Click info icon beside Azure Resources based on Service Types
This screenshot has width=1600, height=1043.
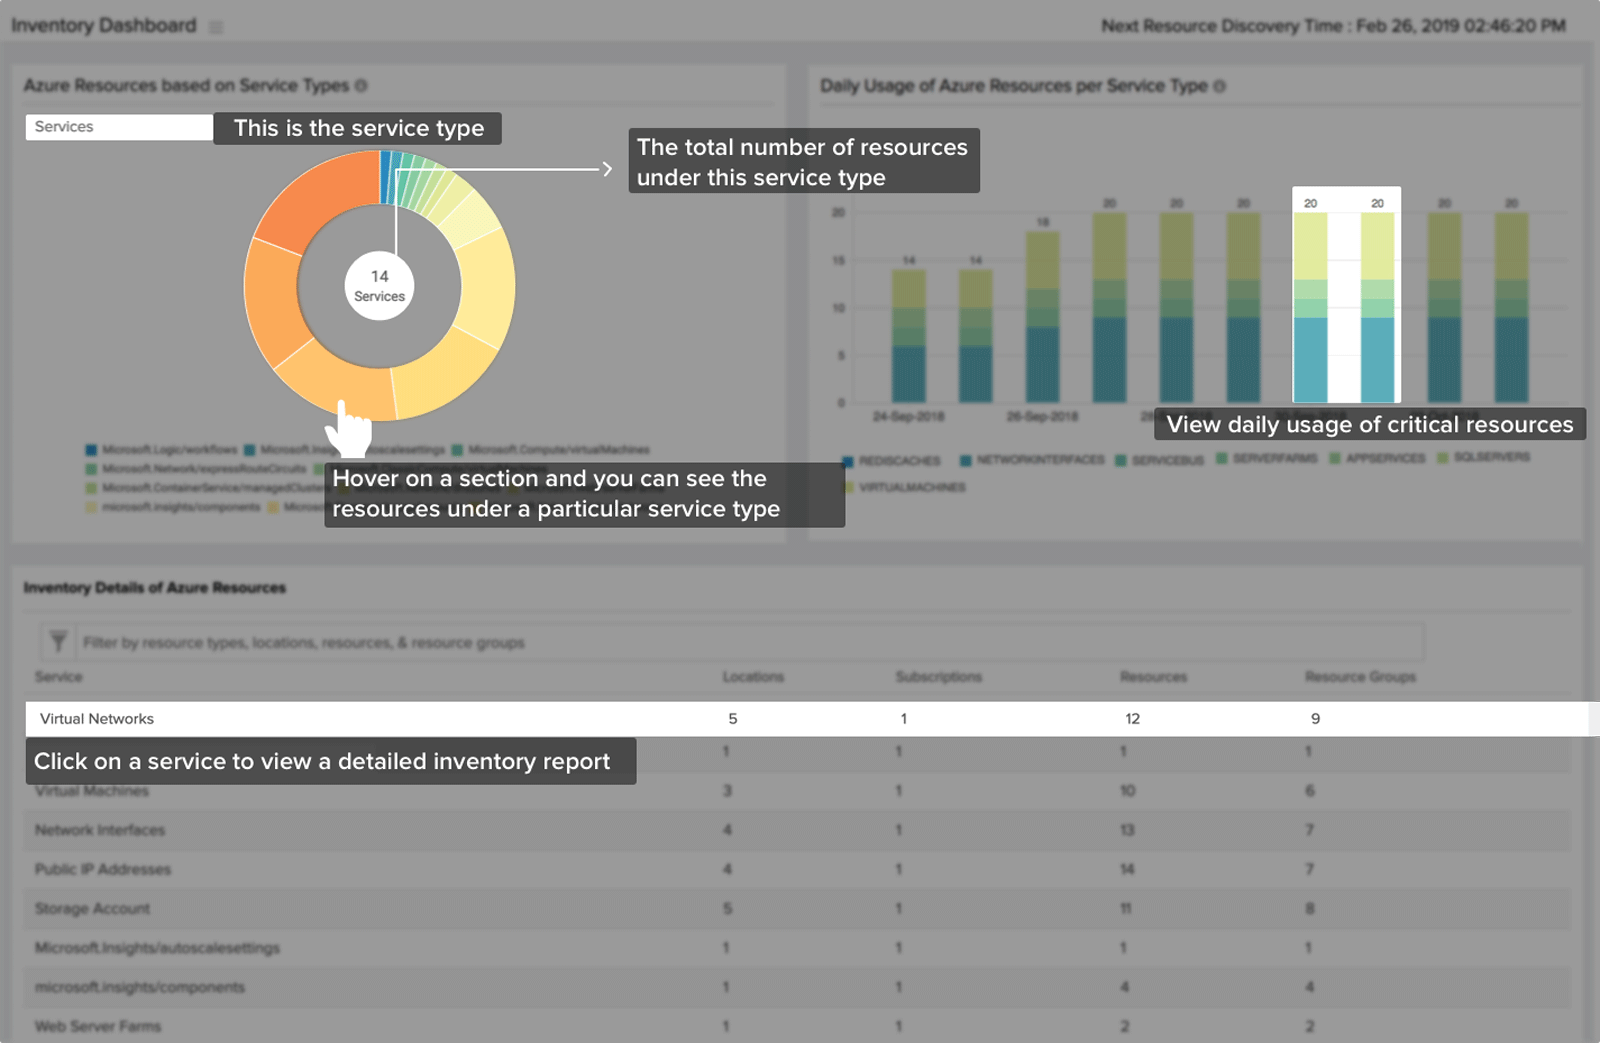pos(361,86)
